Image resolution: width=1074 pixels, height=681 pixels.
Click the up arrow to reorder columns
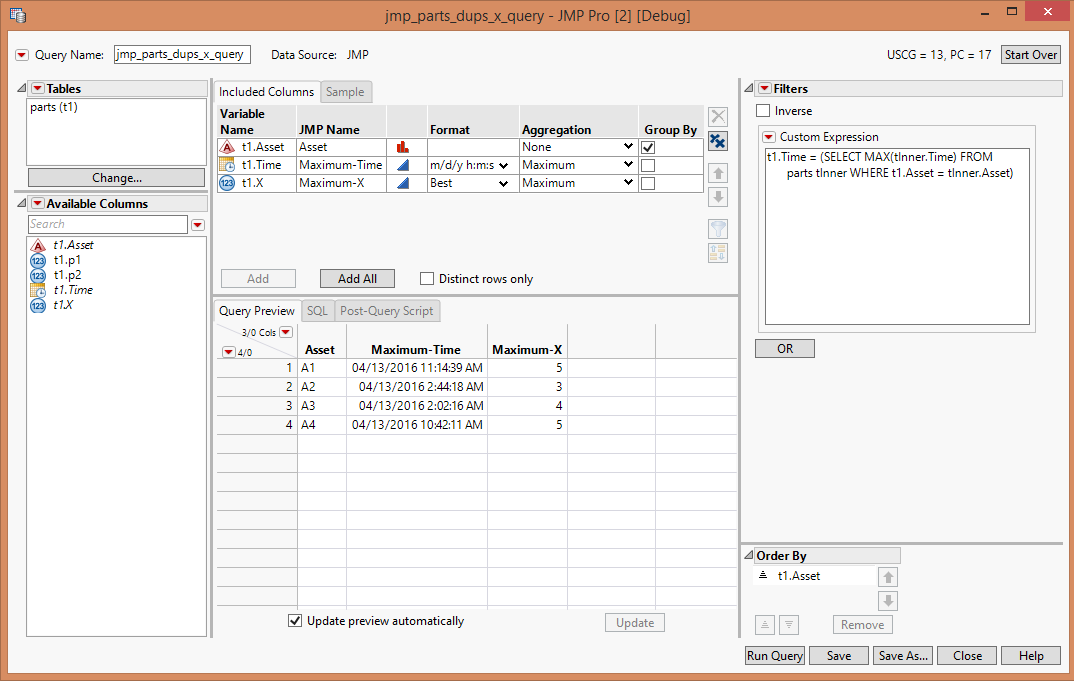click(x=717, y=172)
